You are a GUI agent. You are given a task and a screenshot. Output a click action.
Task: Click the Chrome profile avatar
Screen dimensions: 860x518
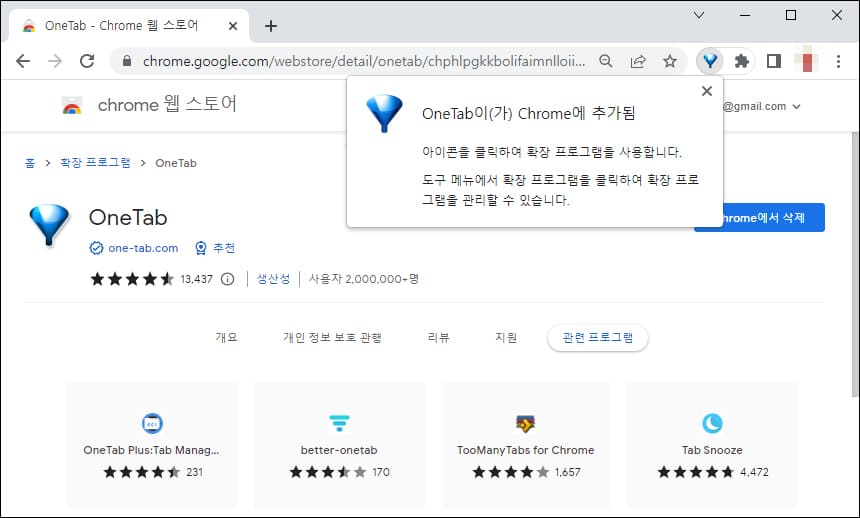806,61
